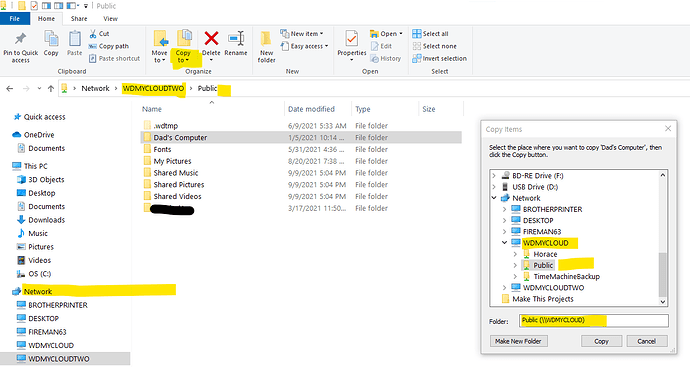Click Cancel in Copy Items dialog
The image size is (690, 367).
click(x=646, y=341)
